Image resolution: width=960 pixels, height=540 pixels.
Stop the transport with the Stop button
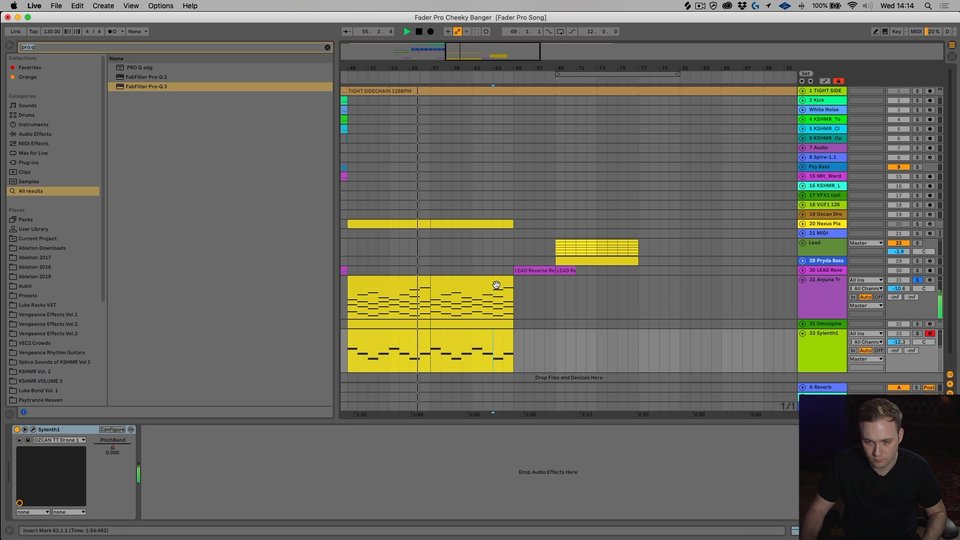(x=419, y=31)
